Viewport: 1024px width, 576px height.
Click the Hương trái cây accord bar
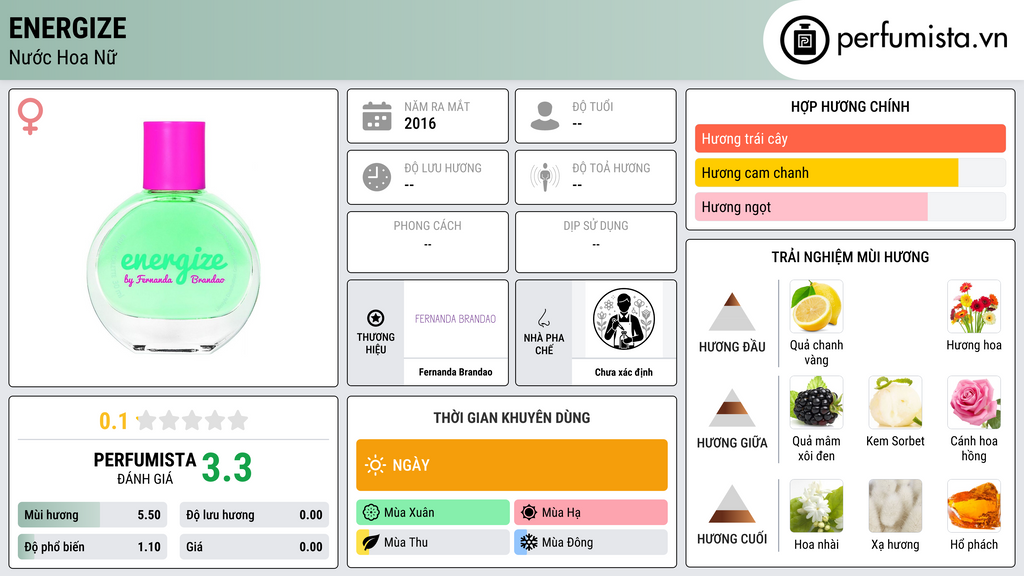850,138
